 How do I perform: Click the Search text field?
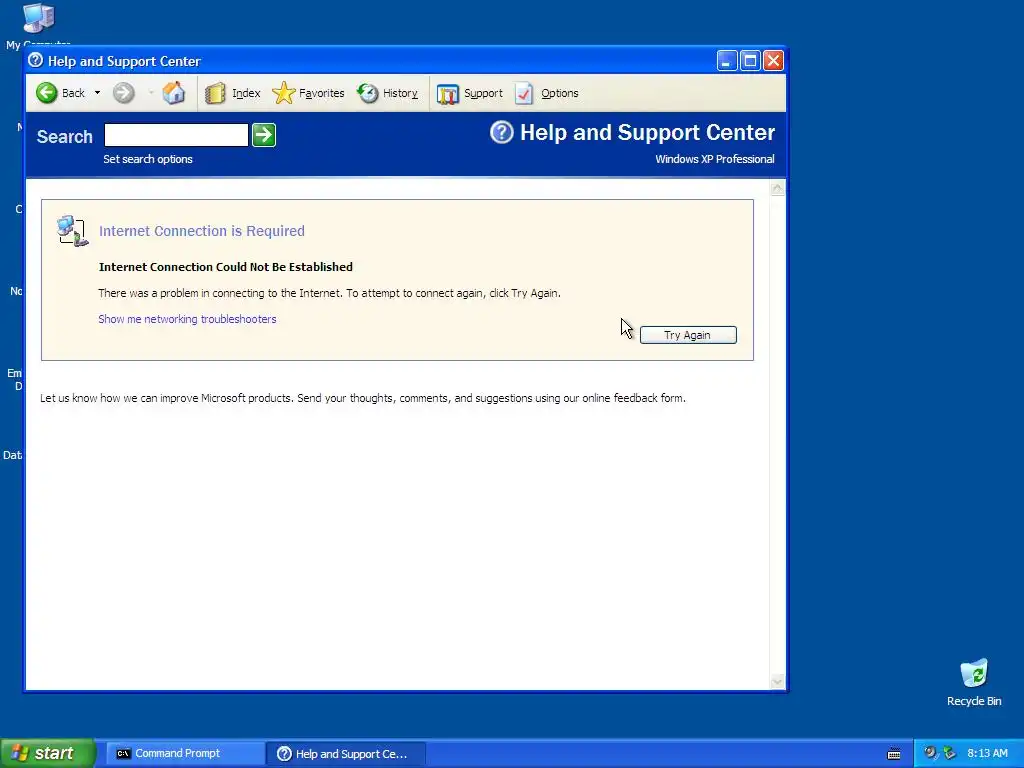(176, 135)
